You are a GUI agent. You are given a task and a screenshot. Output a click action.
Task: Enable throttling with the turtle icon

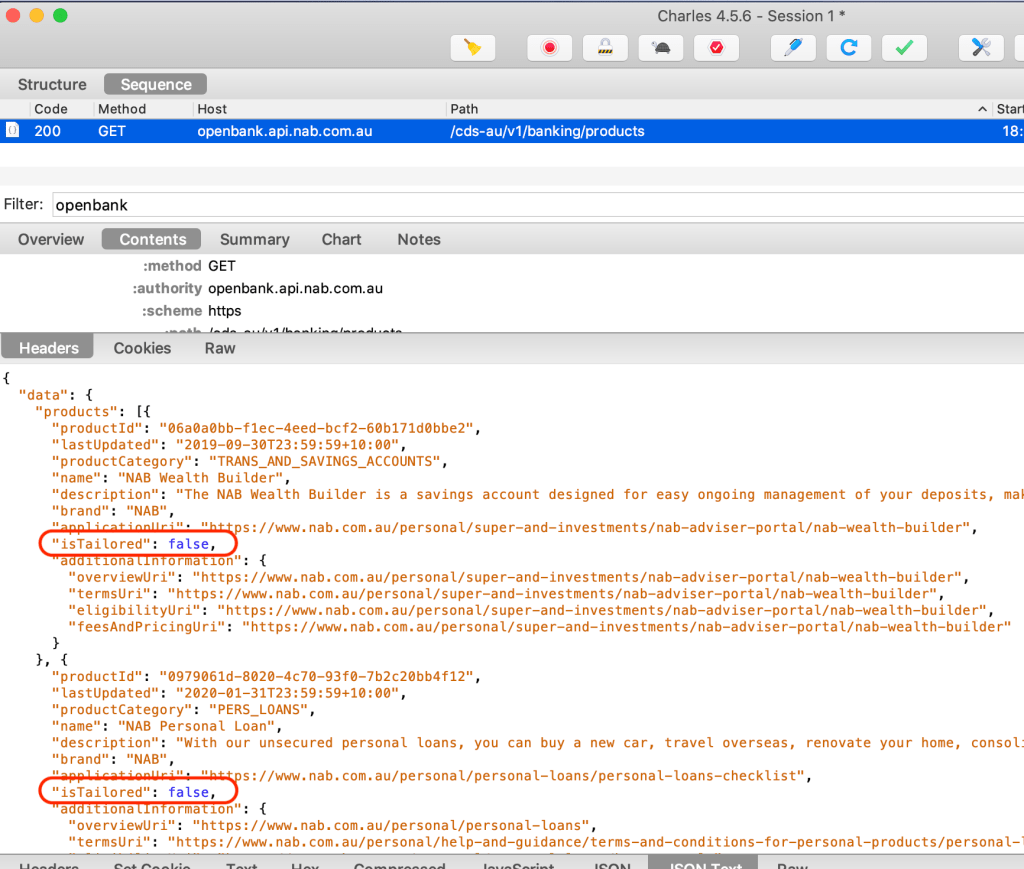[660, 47]
